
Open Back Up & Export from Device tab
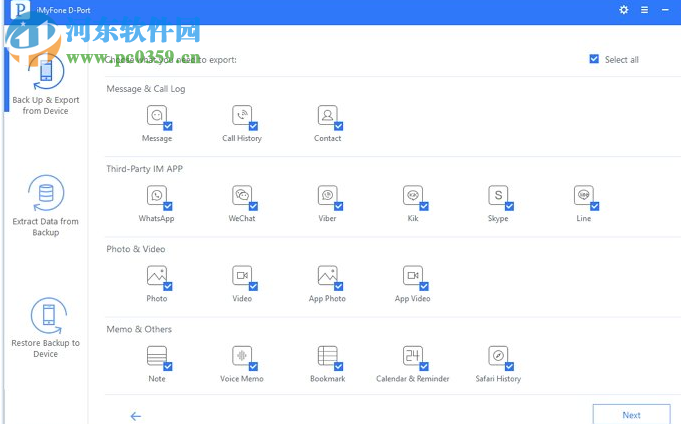click(46, 86)
